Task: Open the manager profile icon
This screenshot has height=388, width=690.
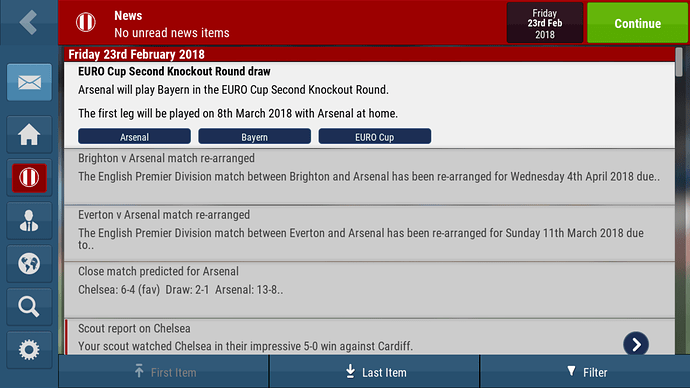Action: (29, 220)
